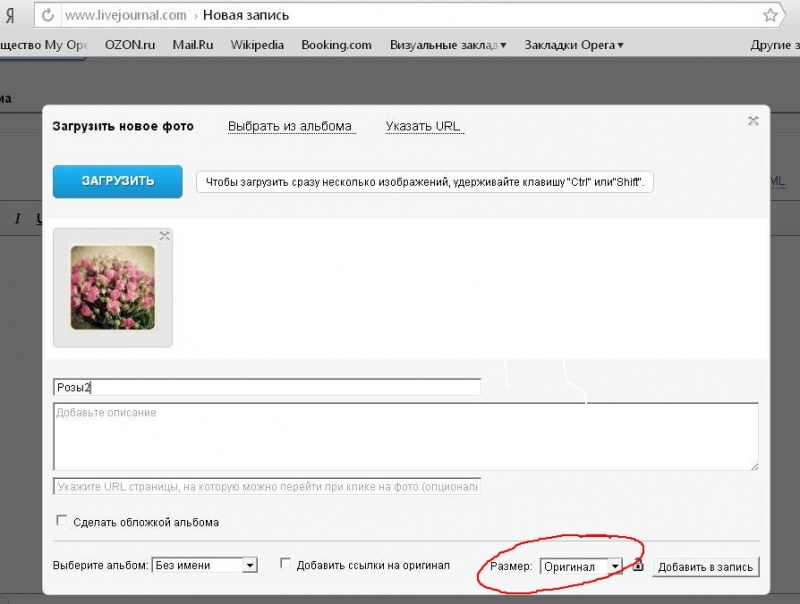Close the photo upload dialog
The image size is (800, 604).
[753, 121]
